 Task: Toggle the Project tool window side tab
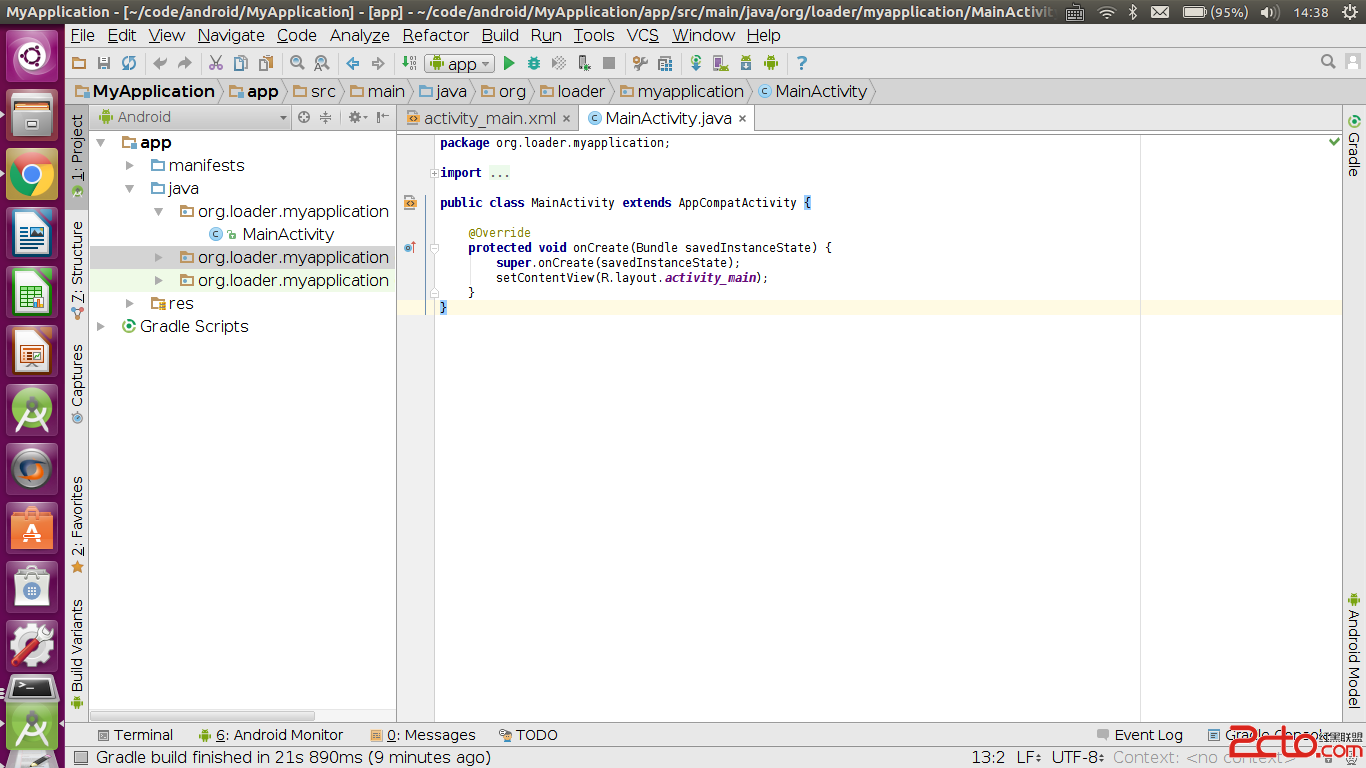[x=77, y=150]
